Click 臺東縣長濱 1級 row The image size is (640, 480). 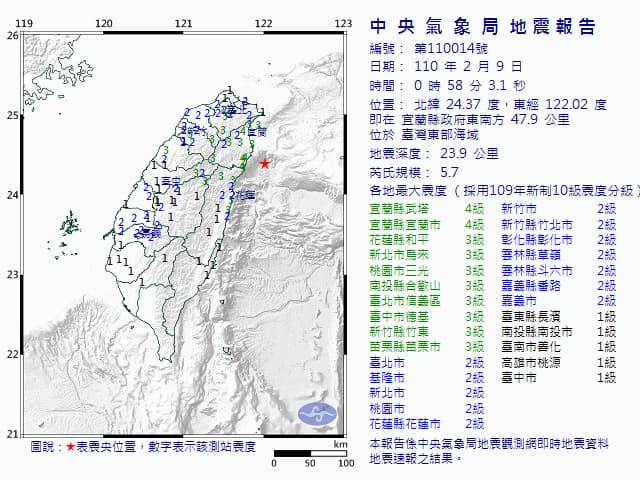(x=559, y=317)
